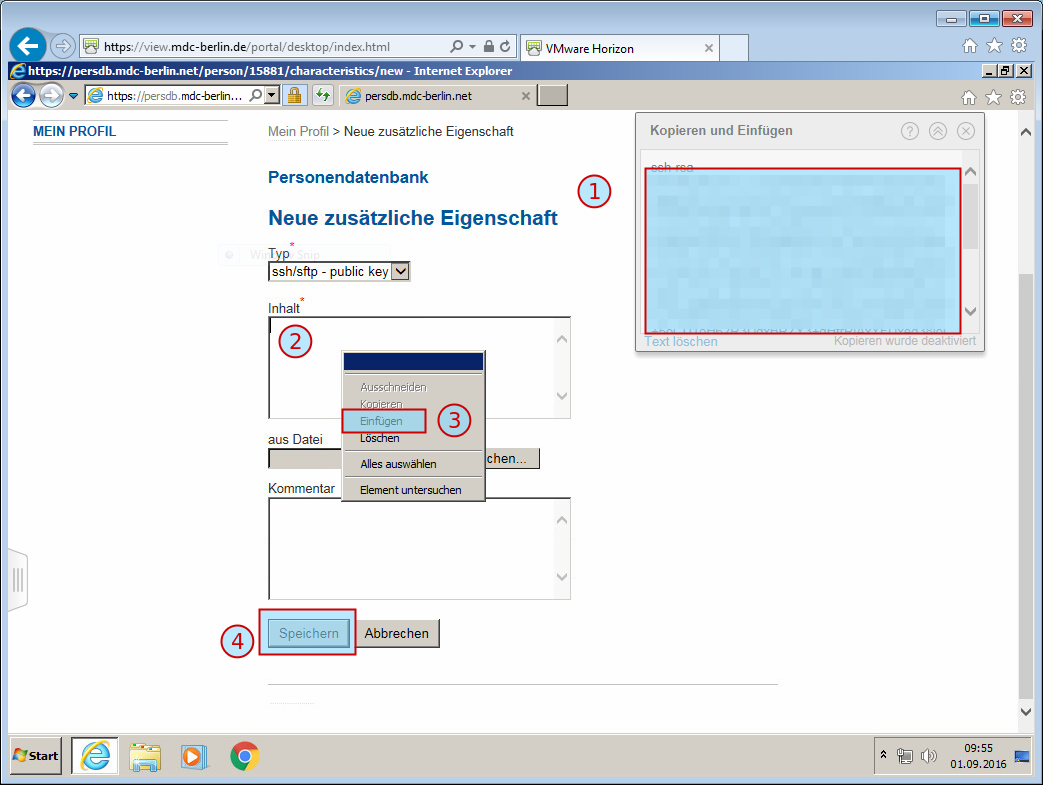Choose Löschen from the context menu

[x=379, y=438]
